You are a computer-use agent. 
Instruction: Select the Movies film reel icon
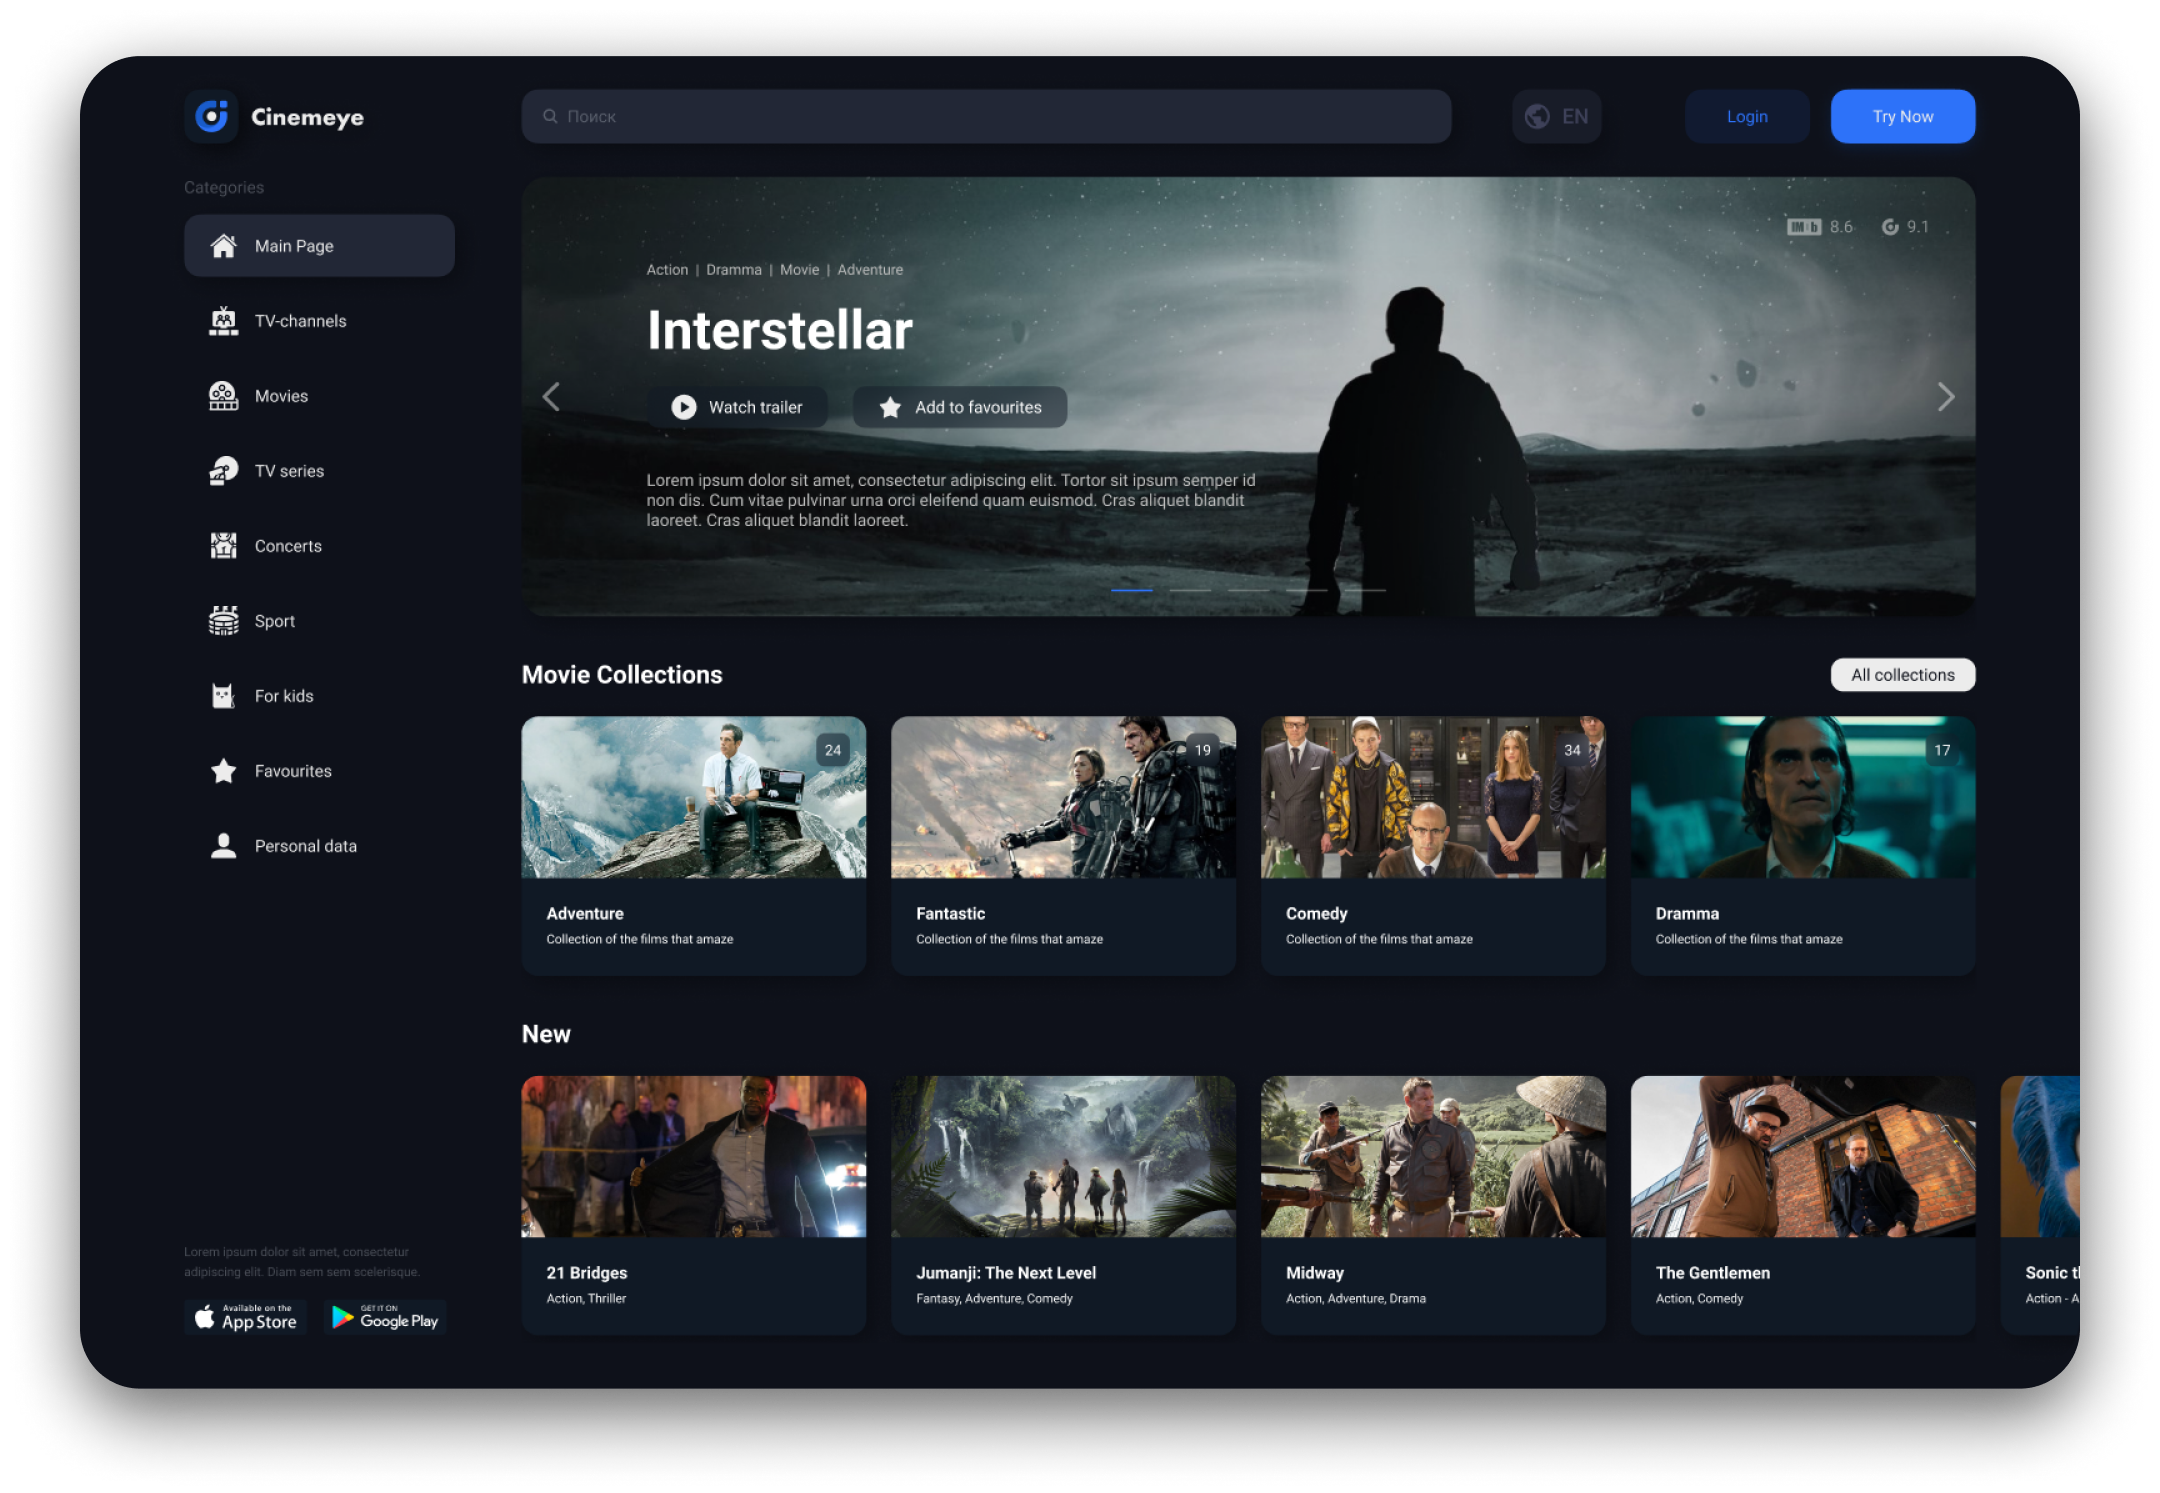click(x=223, y=396)
